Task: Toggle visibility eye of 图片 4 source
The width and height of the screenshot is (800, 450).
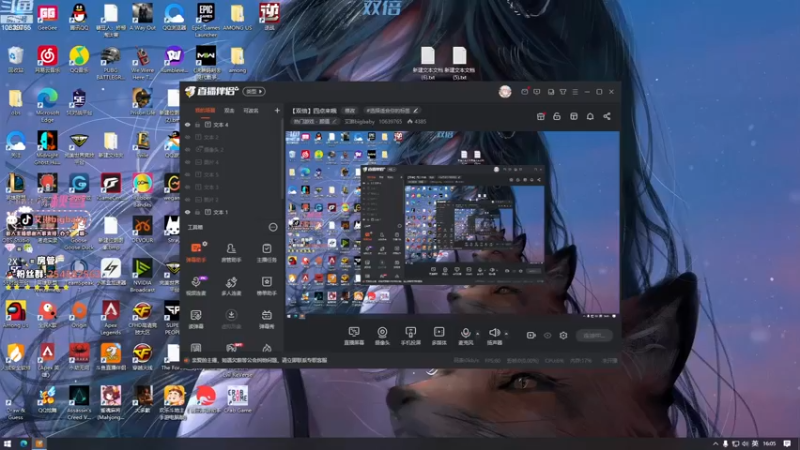Action: point(188,162)
